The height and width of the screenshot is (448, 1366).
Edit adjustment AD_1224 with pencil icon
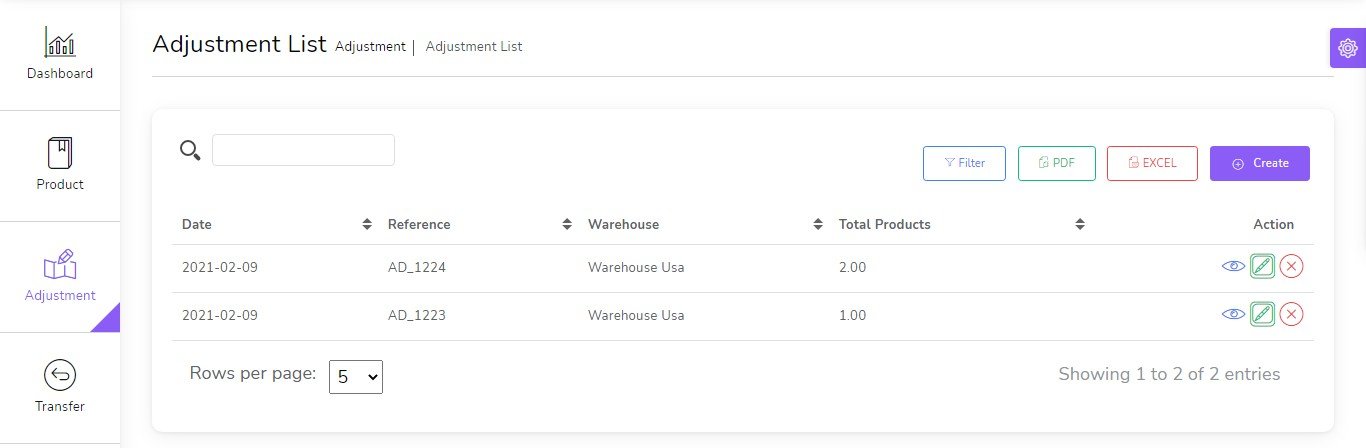1262,266
